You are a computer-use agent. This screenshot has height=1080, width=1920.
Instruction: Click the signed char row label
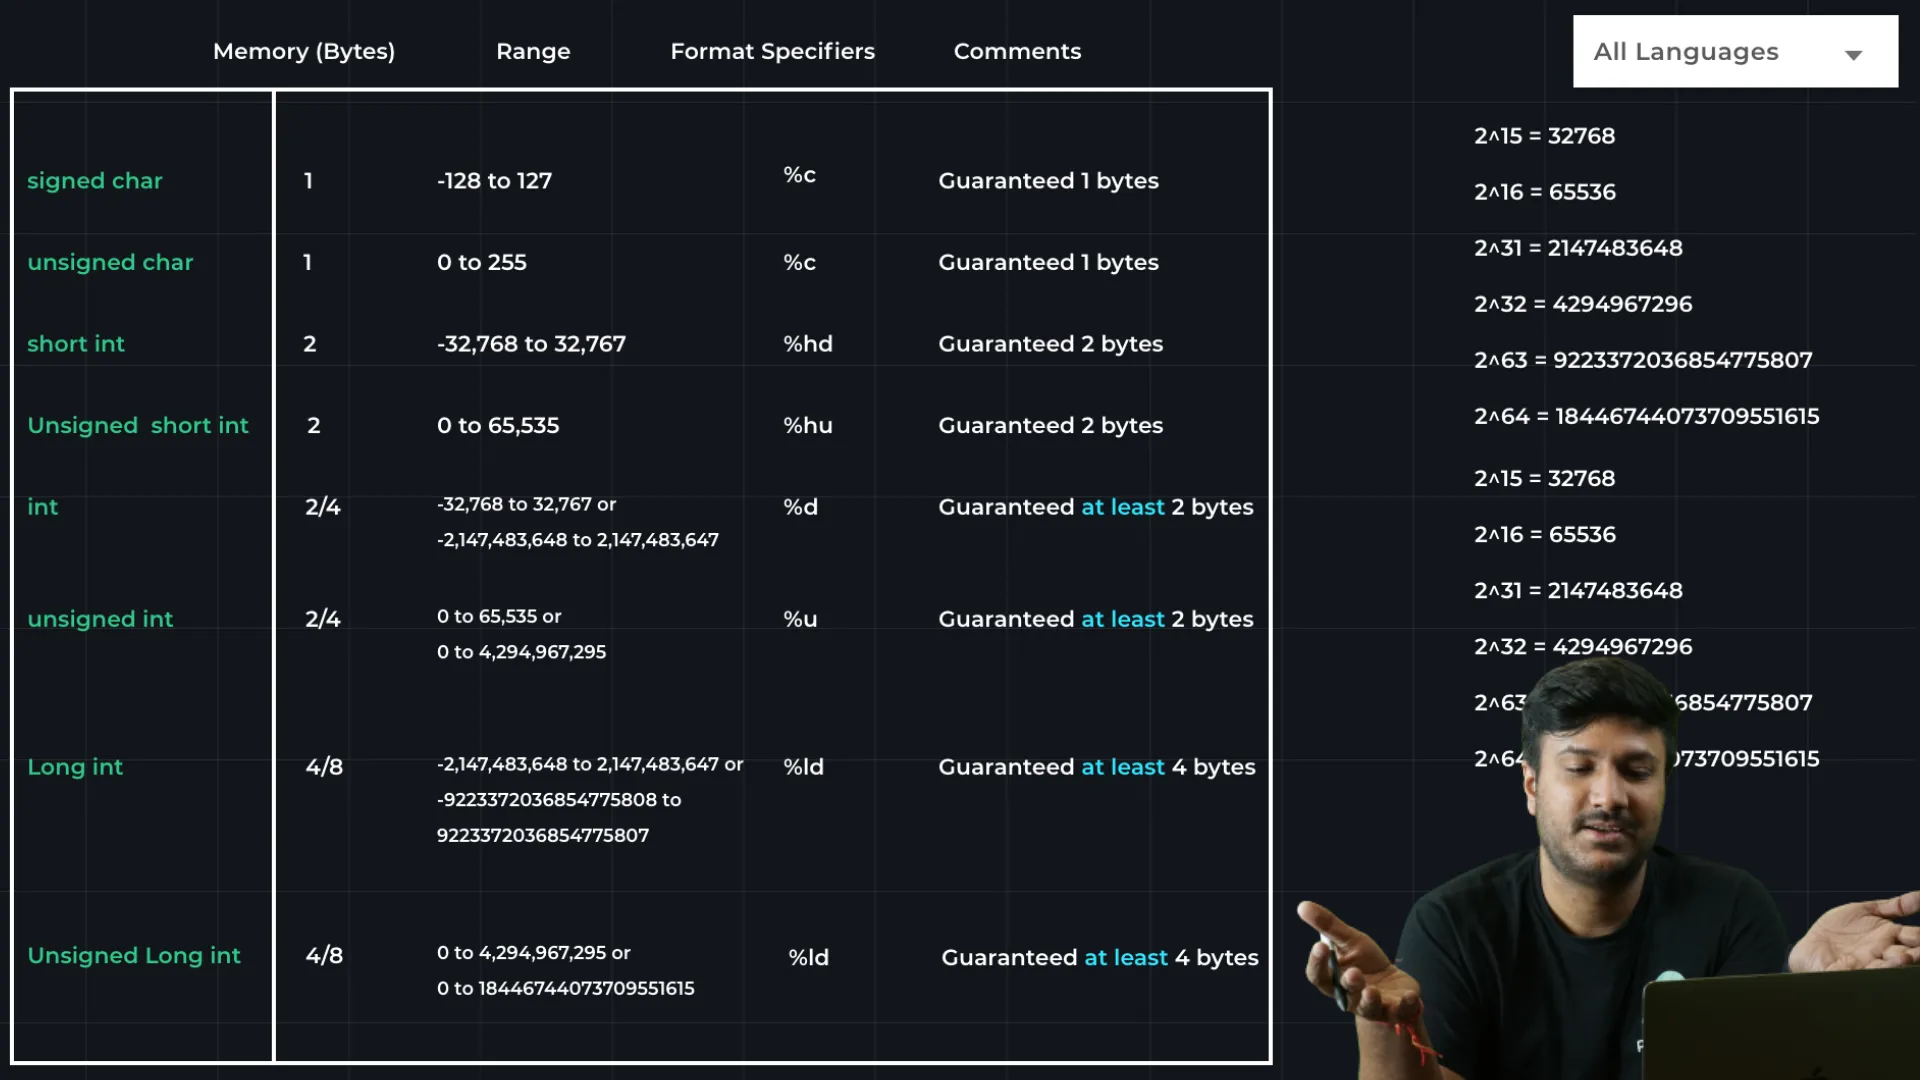tap(95, 181)
